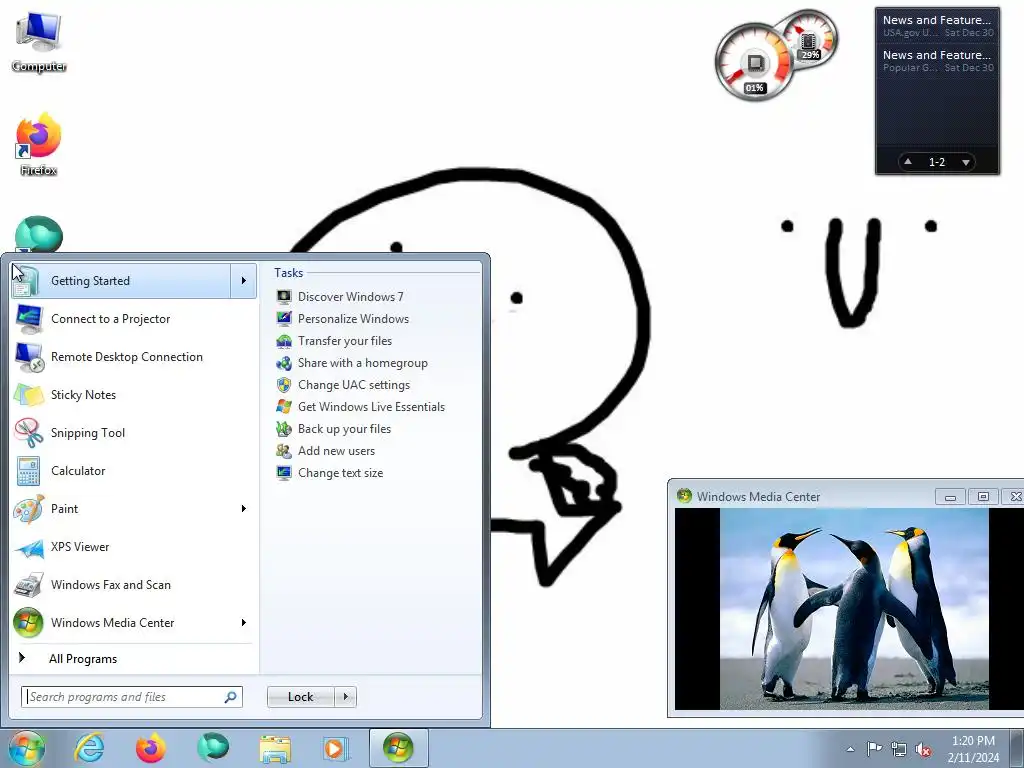The image size is (1024, 768).
Task: Click the search magnifier icon
Action: pos(231,697)
